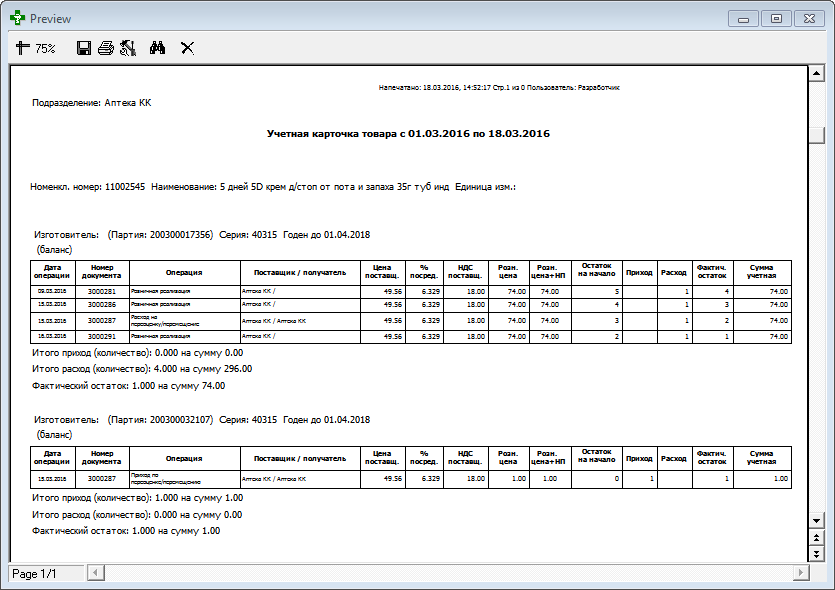Click the zoom tool icon beside 75%
Screen dimensions: 835x590
[23, 48]
